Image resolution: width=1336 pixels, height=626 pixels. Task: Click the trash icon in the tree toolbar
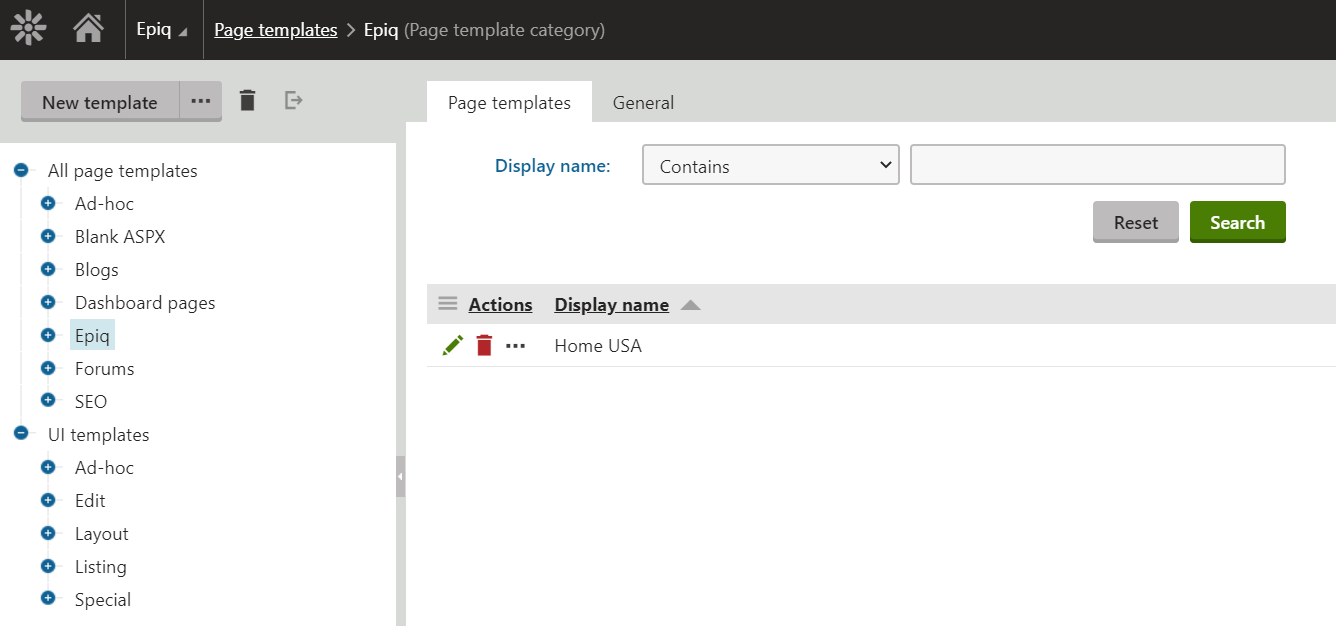(x=247, y=100)
